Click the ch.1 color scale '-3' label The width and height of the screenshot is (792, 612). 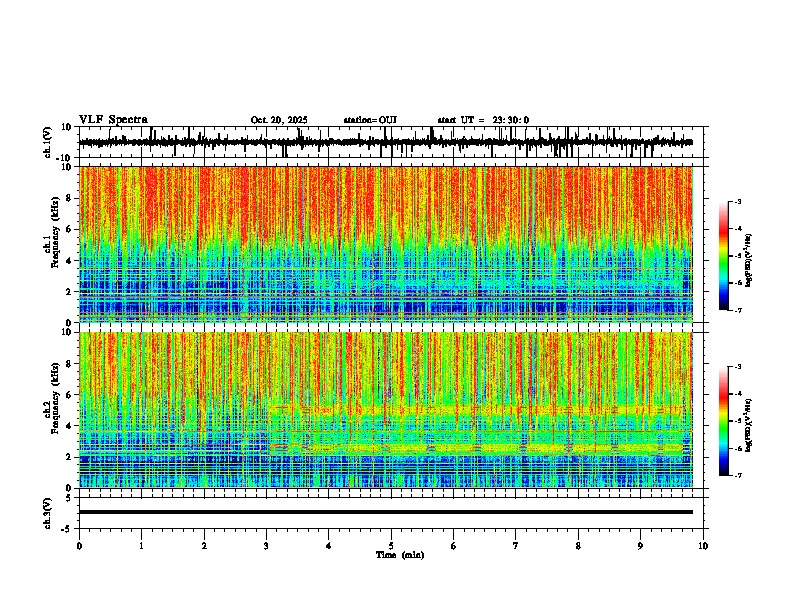[x=737, y=201]
